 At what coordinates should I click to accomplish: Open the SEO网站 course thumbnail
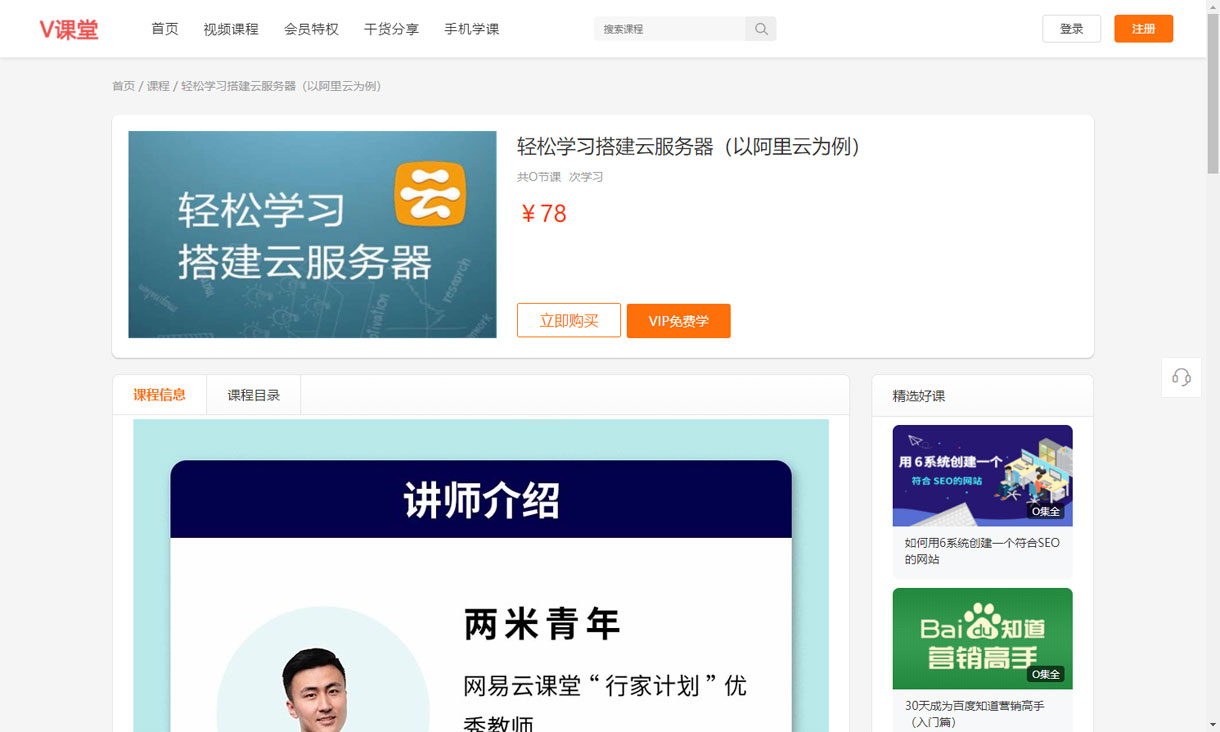(x=982, y=476)
